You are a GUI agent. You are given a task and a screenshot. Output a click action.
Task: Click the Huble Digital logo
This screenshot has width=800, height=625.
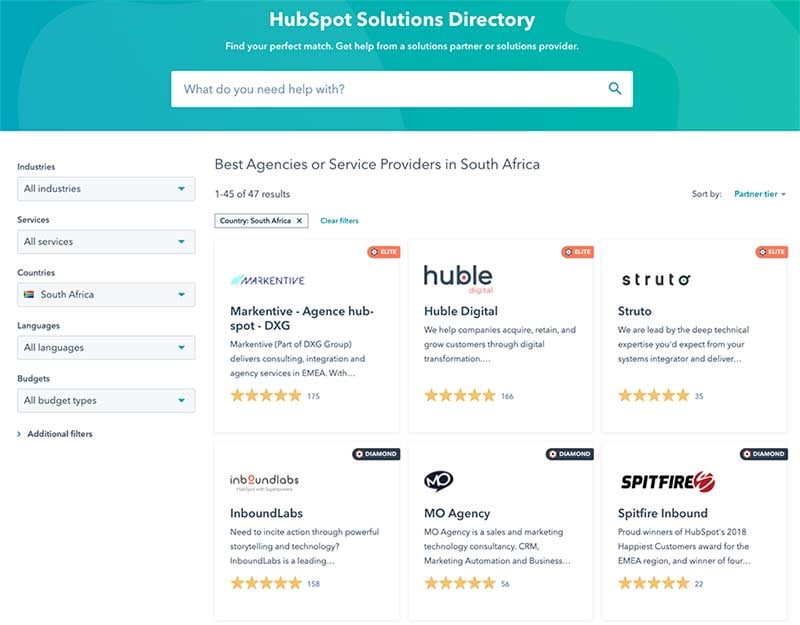458,279
